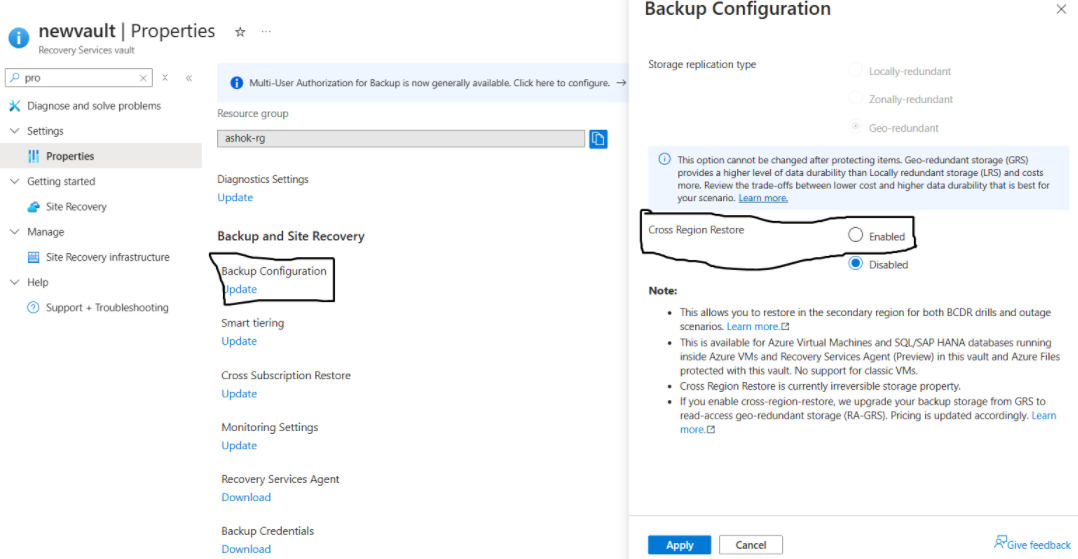The image size is (1078, 559).
Task: Open Diagnose and solve problems
Action: coord(94,106)
